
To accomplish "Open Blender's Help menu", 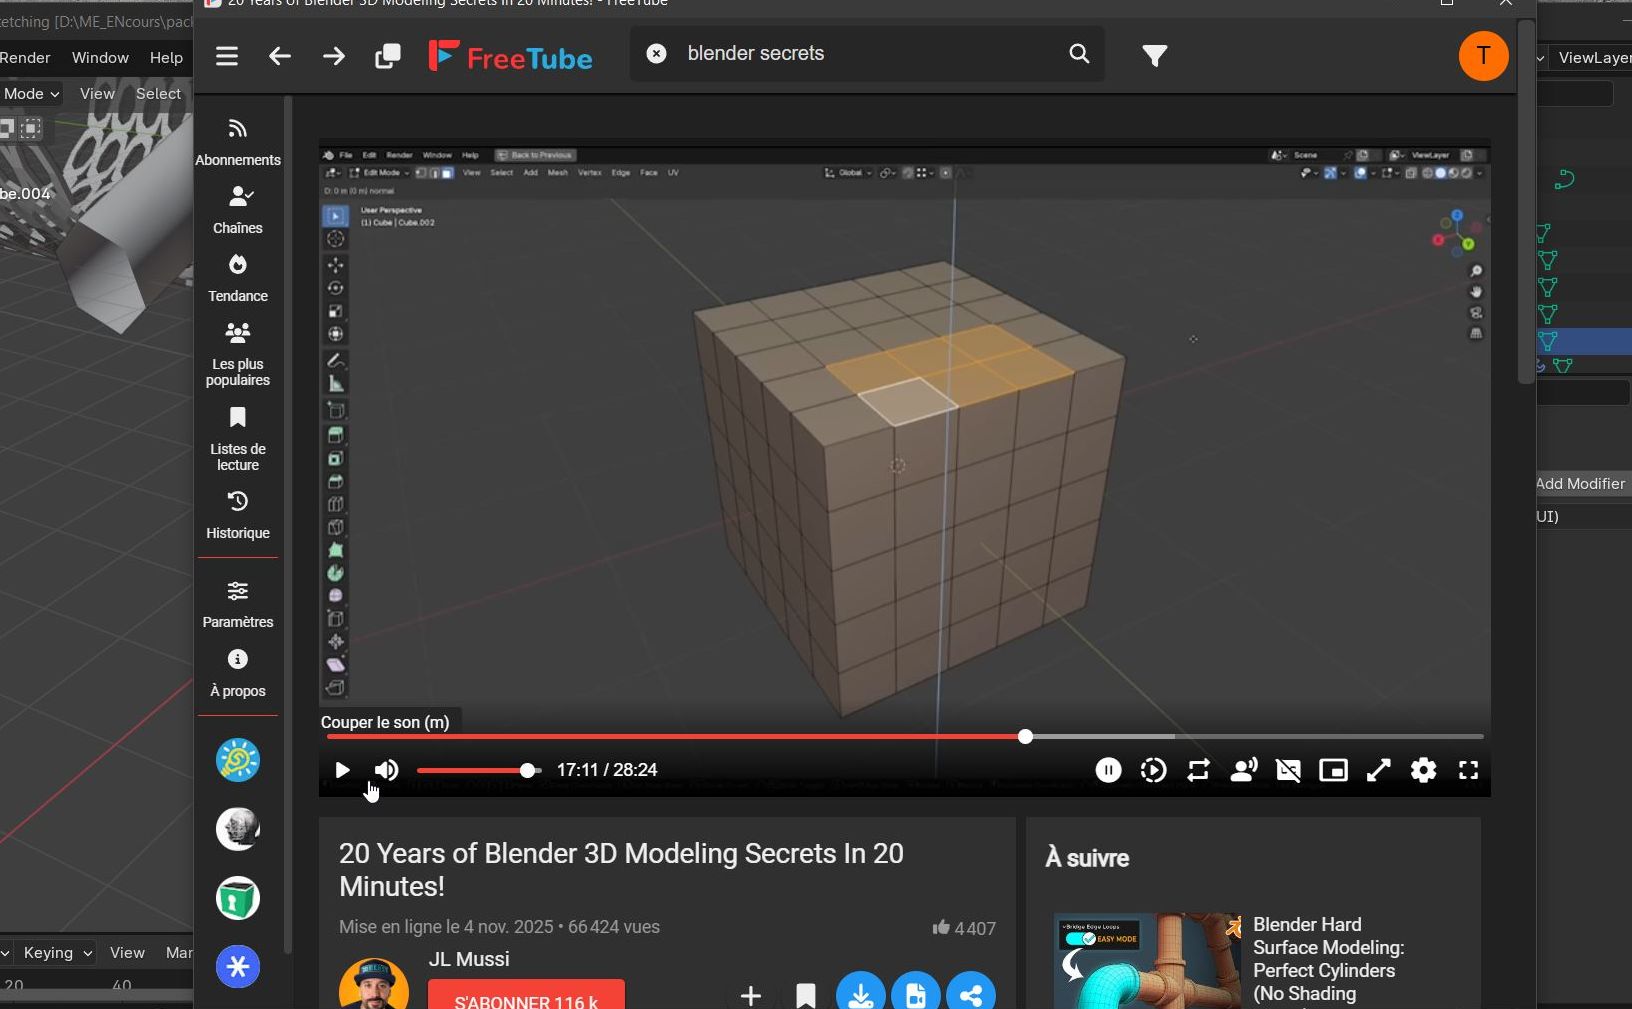I will (x=166, y=58).
